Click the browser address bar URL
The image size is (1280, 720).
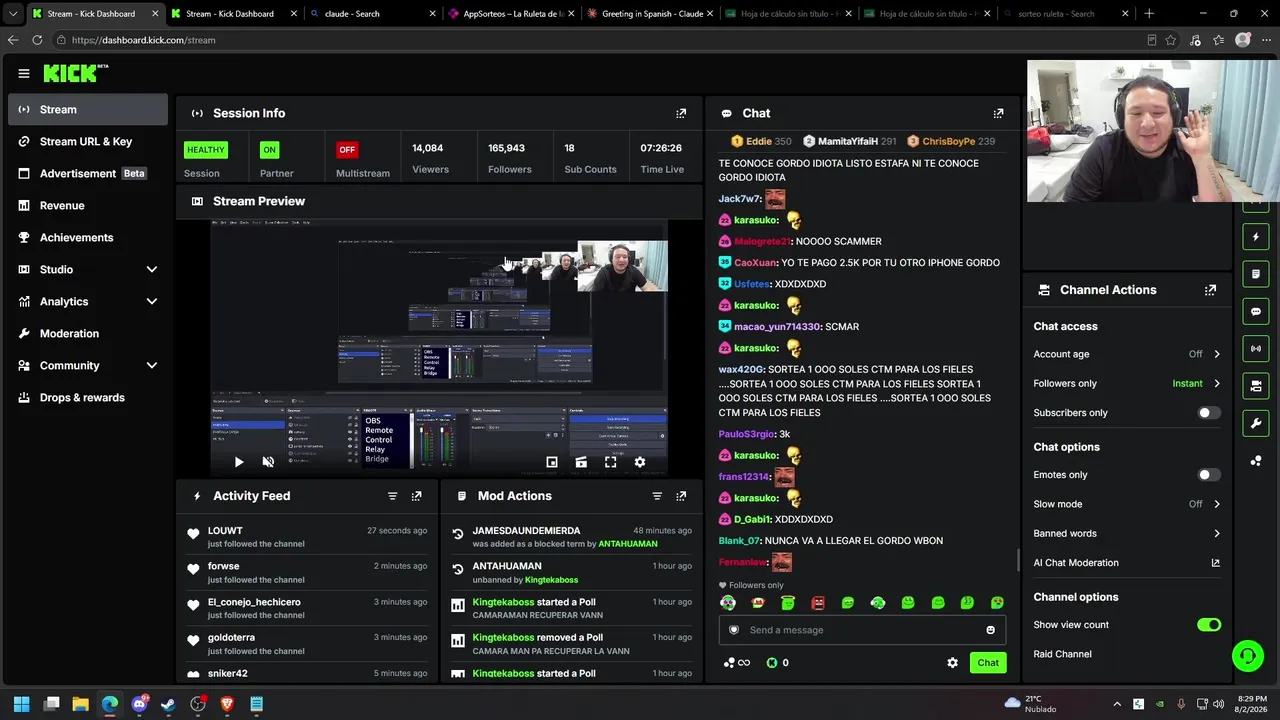click(144, 40)
